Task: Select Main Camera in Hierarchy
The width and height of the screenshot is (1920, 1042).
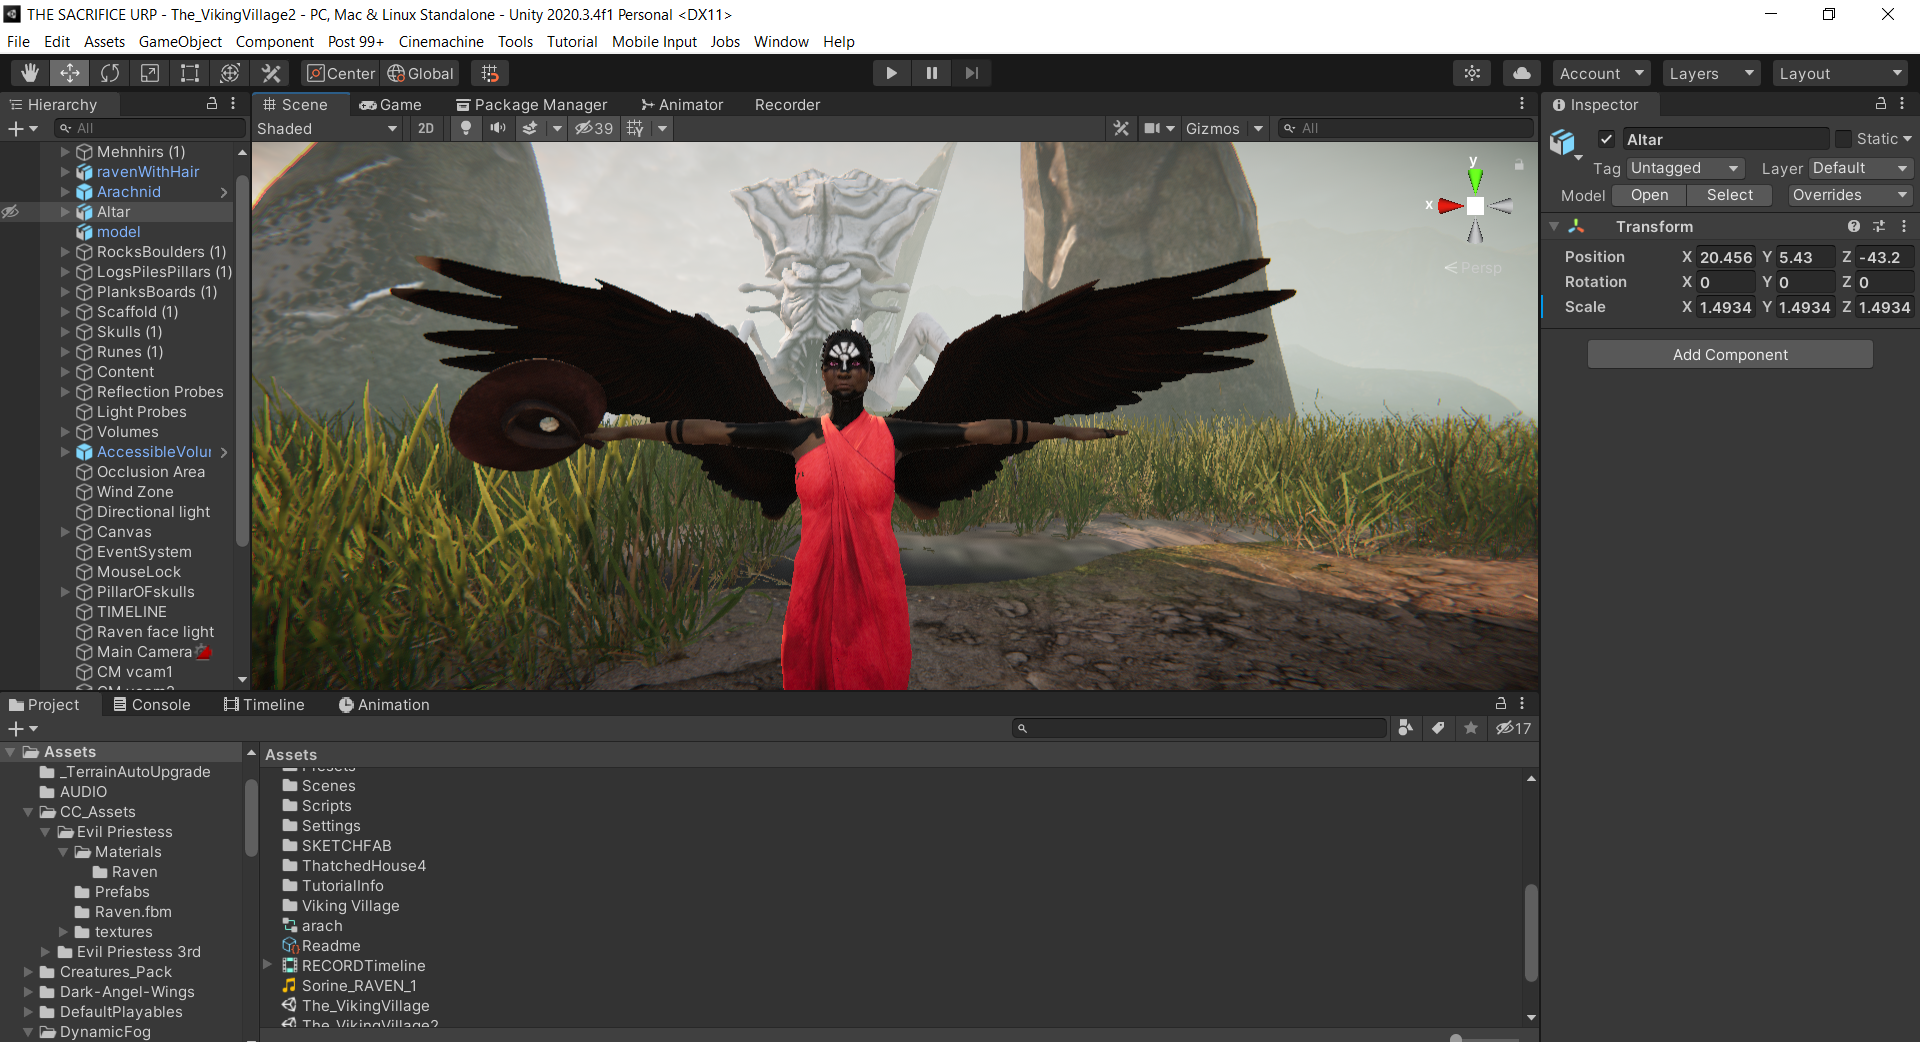Action: point(144,652)
